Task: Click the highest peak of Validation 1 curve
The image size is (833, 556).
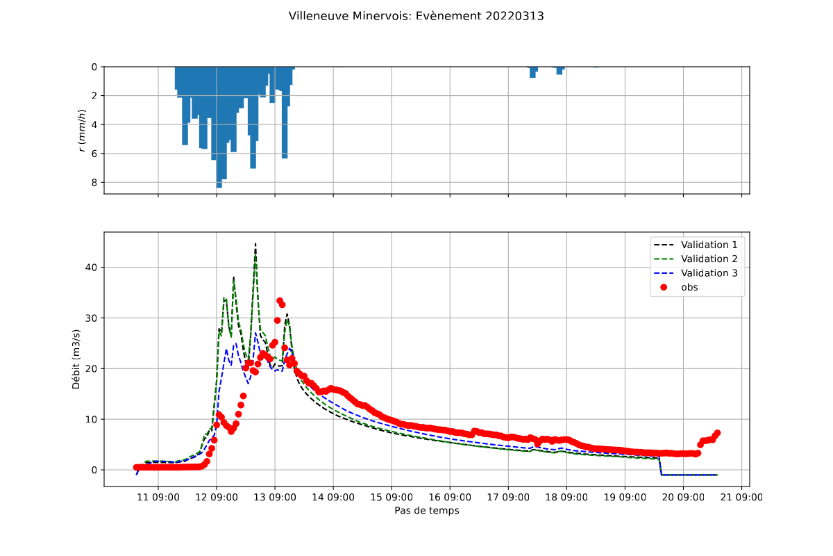Action: [255, 244]
